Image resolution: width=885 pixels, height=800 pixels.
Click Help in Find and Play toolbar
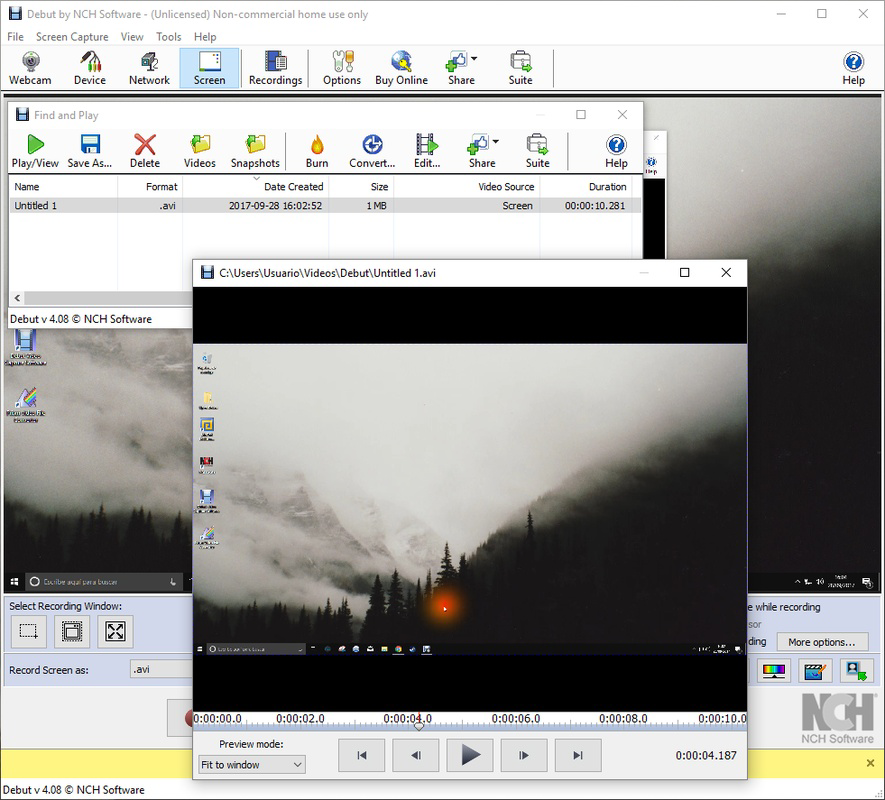coord(616,151)
